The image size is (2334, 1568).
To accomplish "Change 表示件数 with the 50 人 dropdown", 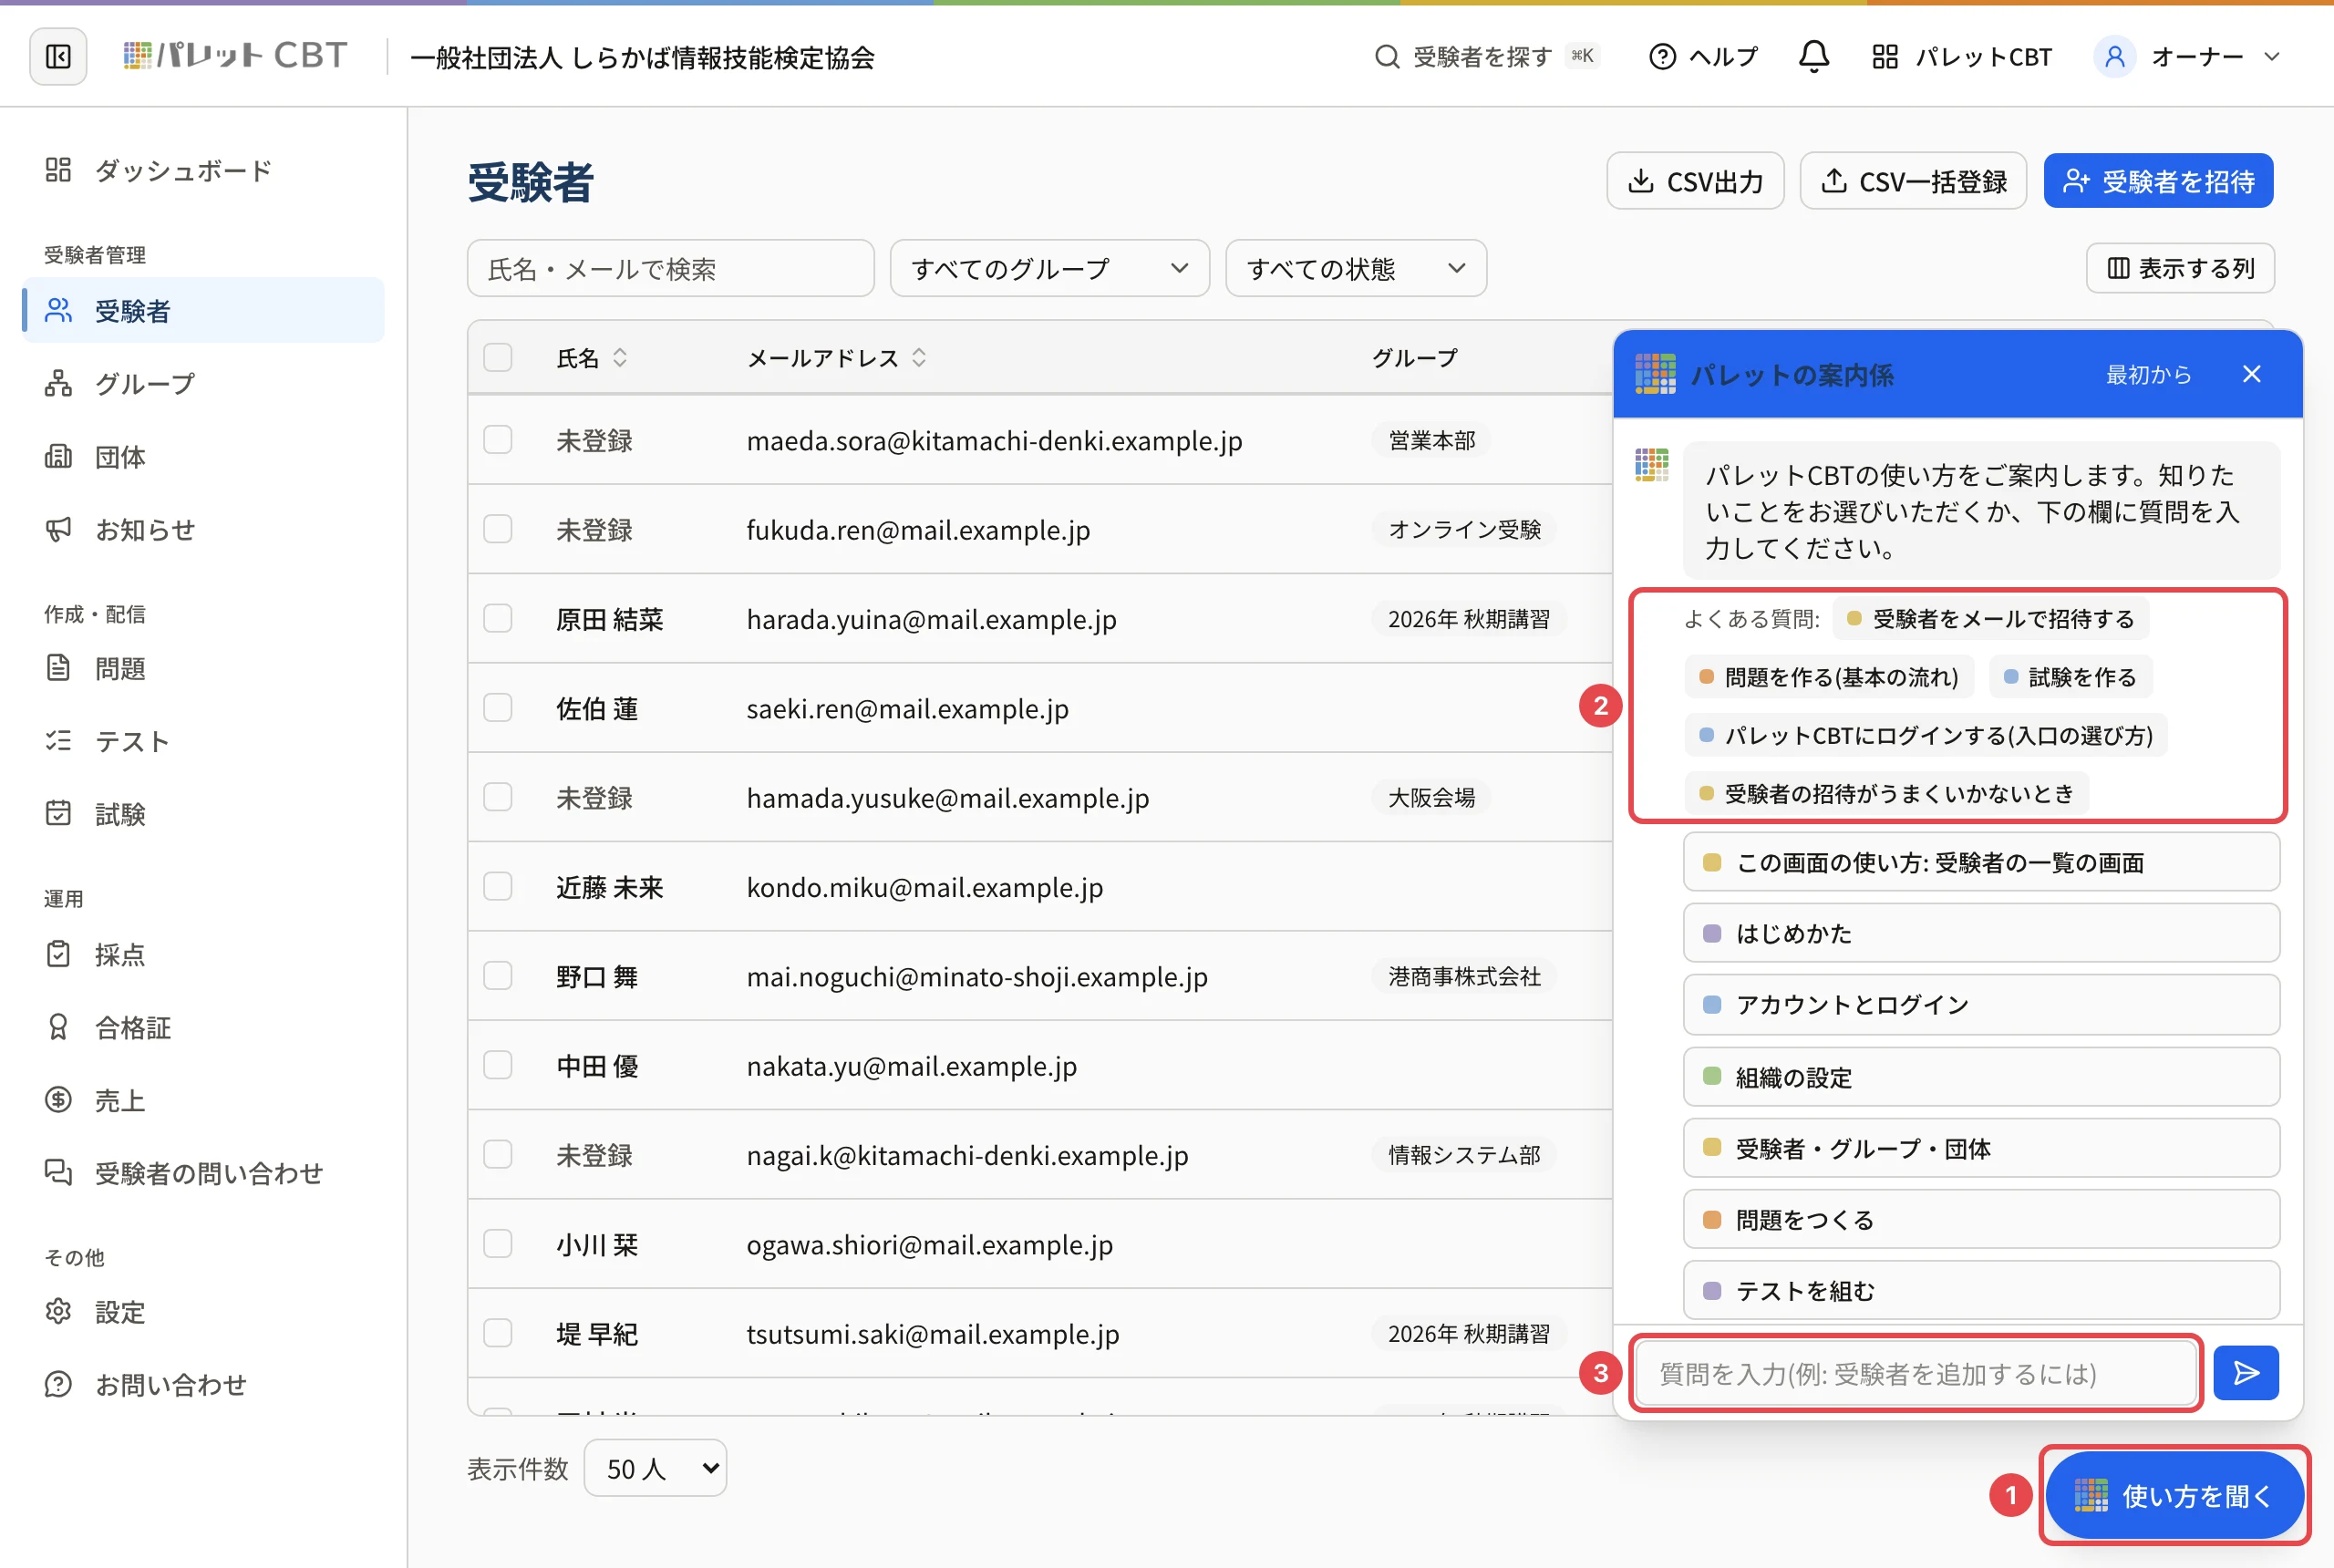I will [655, 1468].
